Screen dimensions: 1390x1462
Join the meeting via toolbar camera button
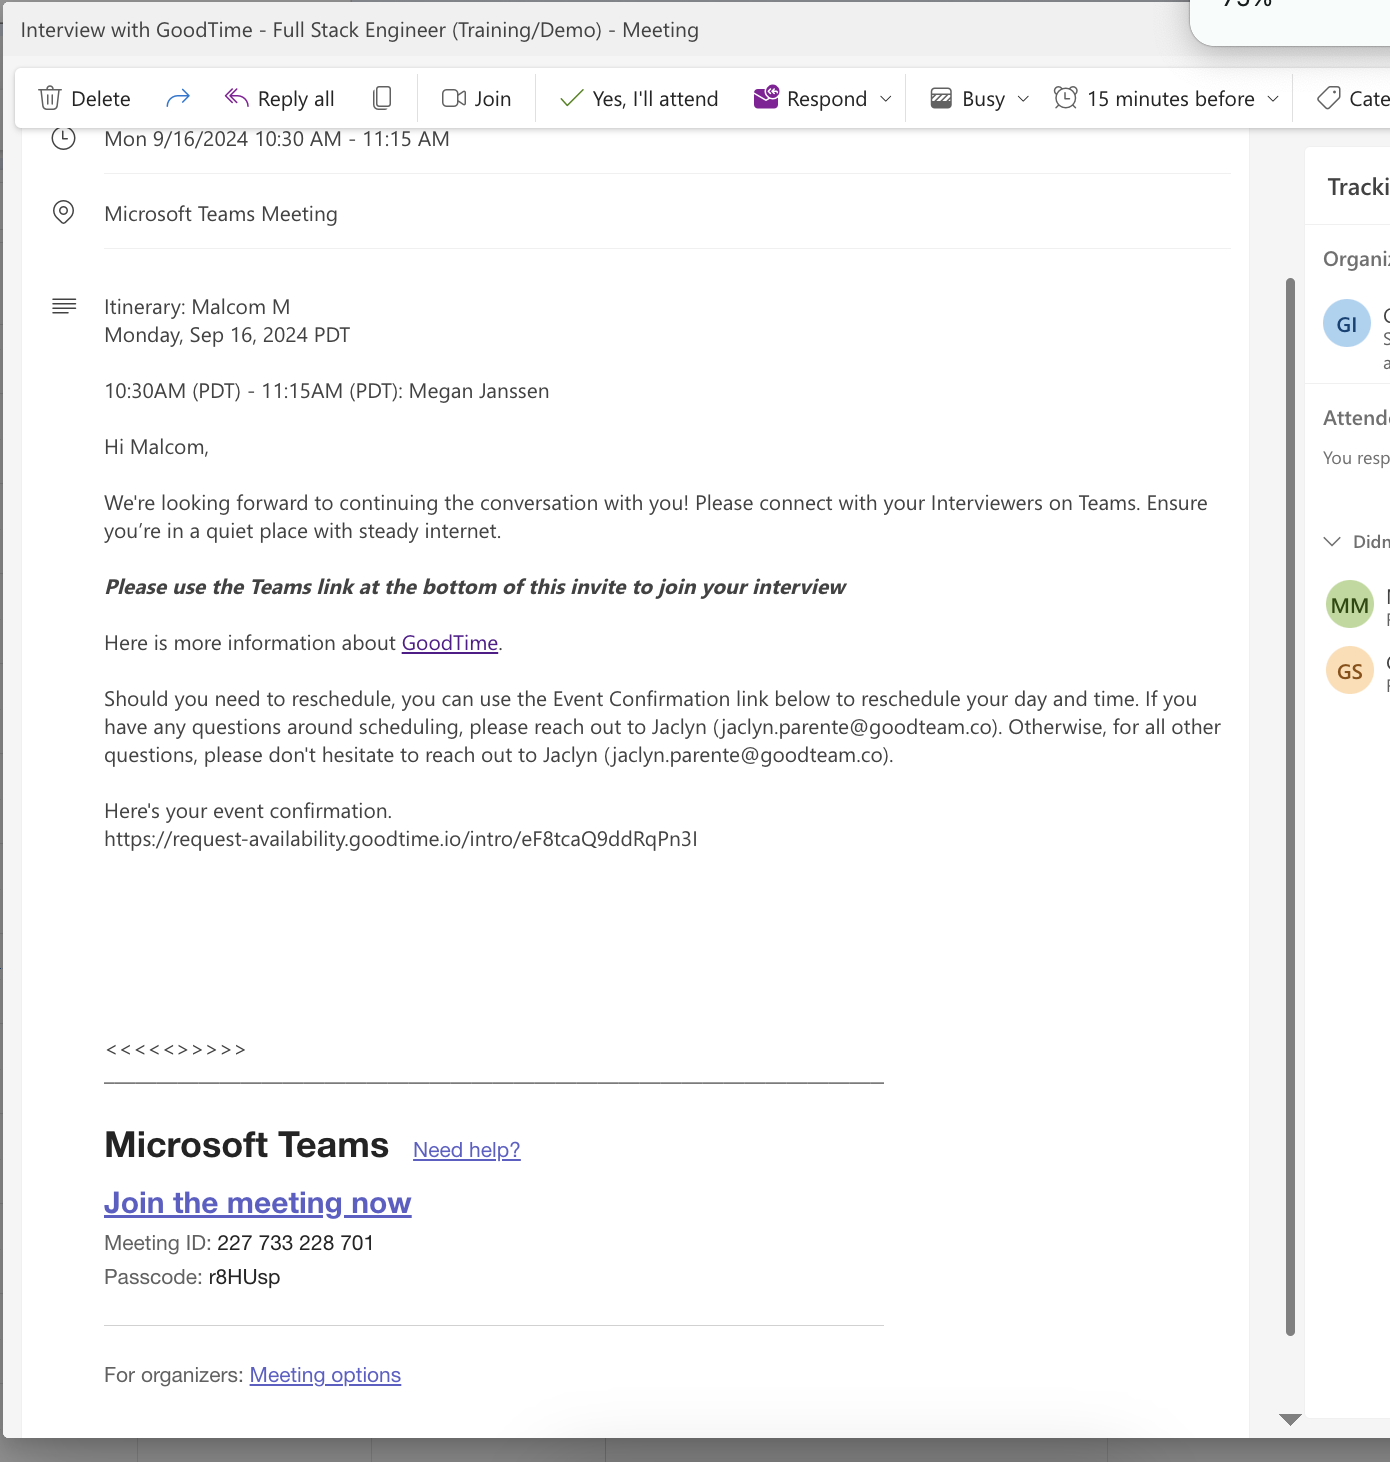(476, 98)
